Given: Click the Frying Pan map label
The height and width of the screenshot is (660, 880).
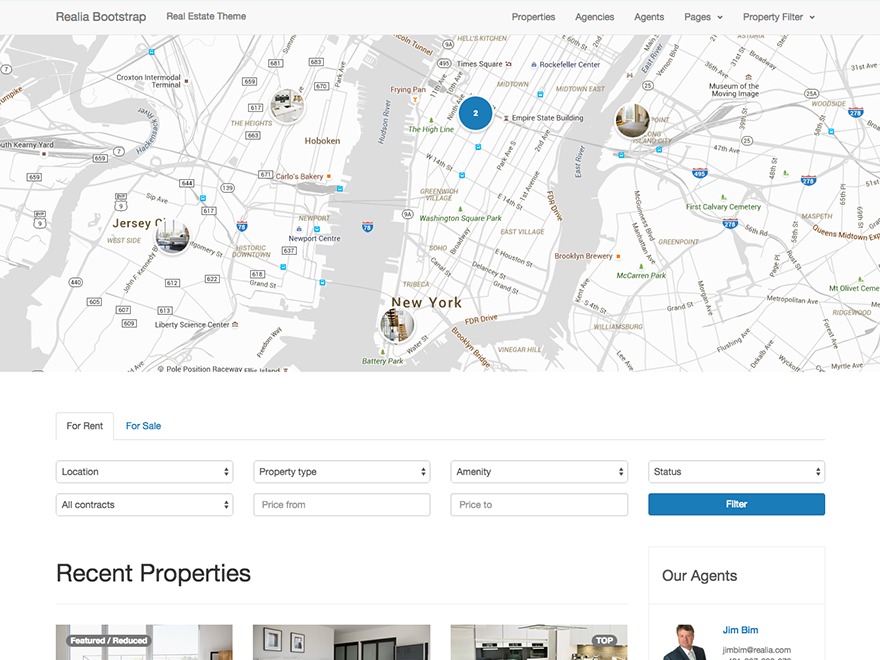Looking at the screenshot, I should point(408,89).
